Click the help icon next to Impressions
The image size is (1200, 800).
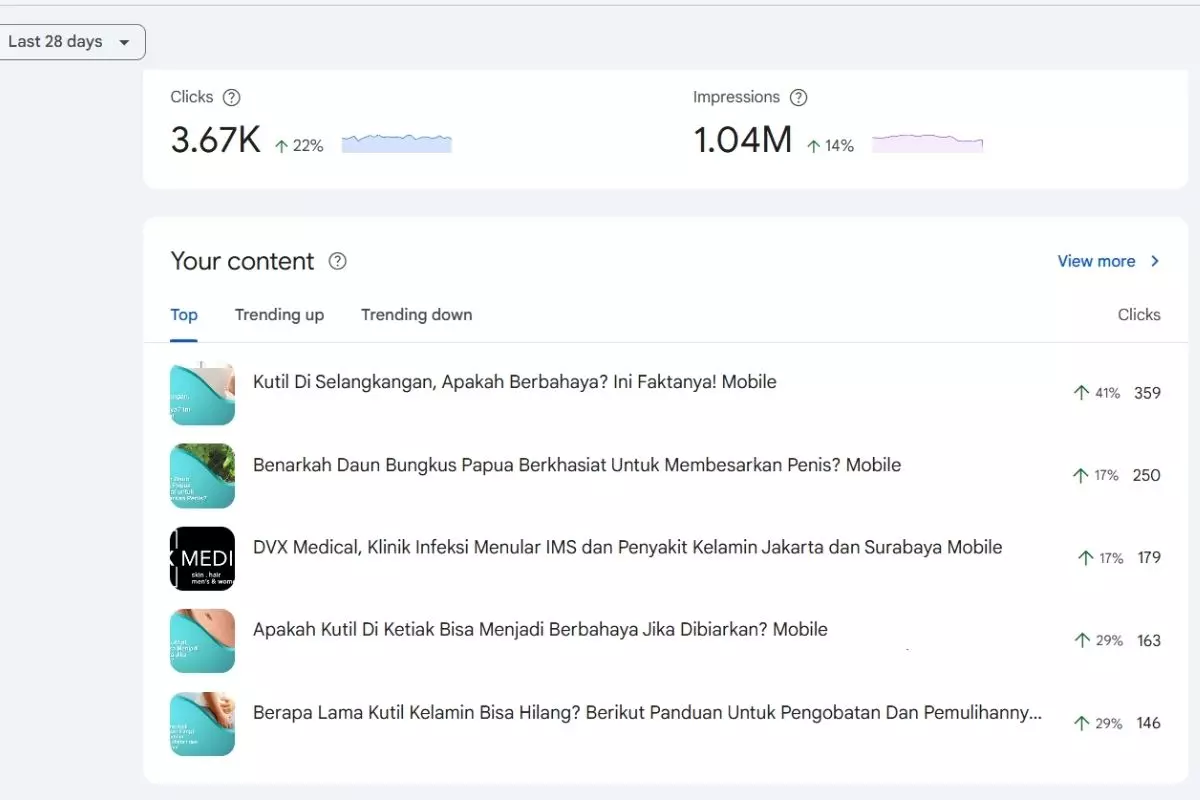[798, 97]
